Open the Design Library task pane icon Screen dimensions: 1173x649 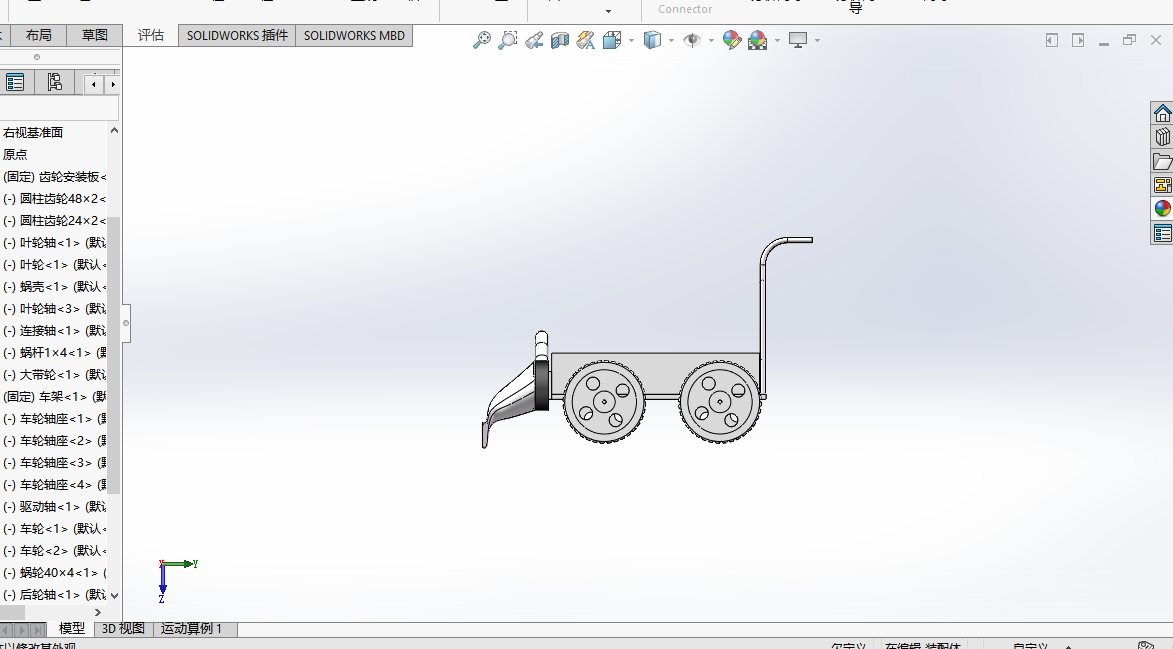pyautogui.click(x=1162, y=137)
